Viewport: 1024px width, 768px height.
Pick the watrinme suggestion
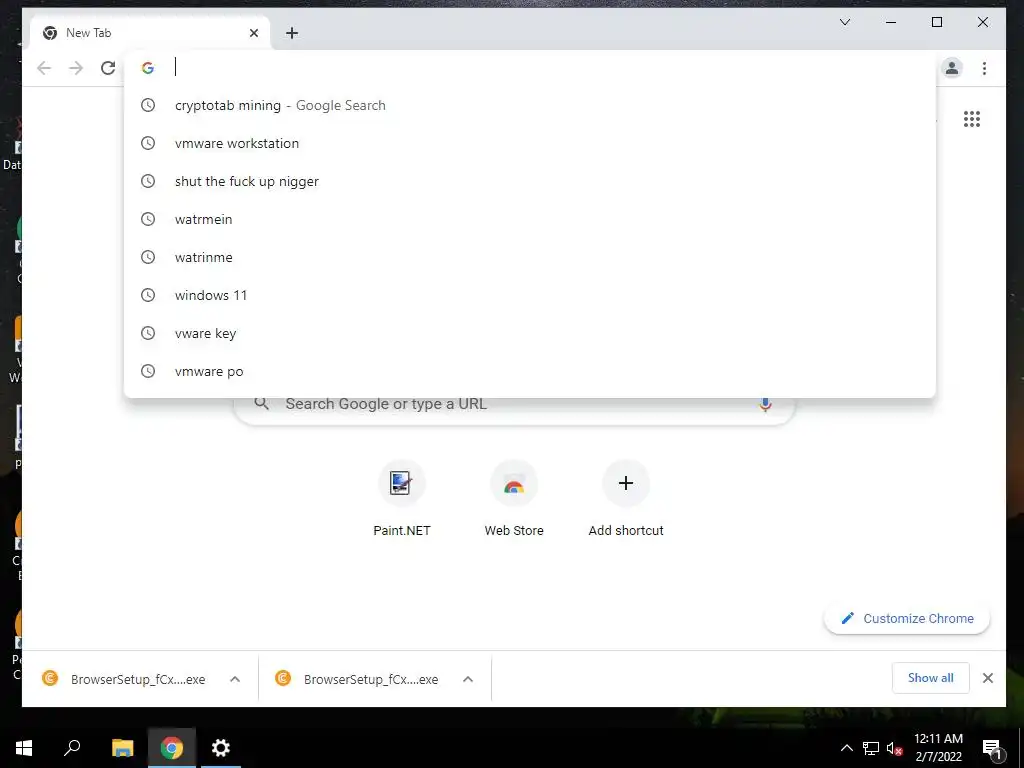[x=530, y=257]
